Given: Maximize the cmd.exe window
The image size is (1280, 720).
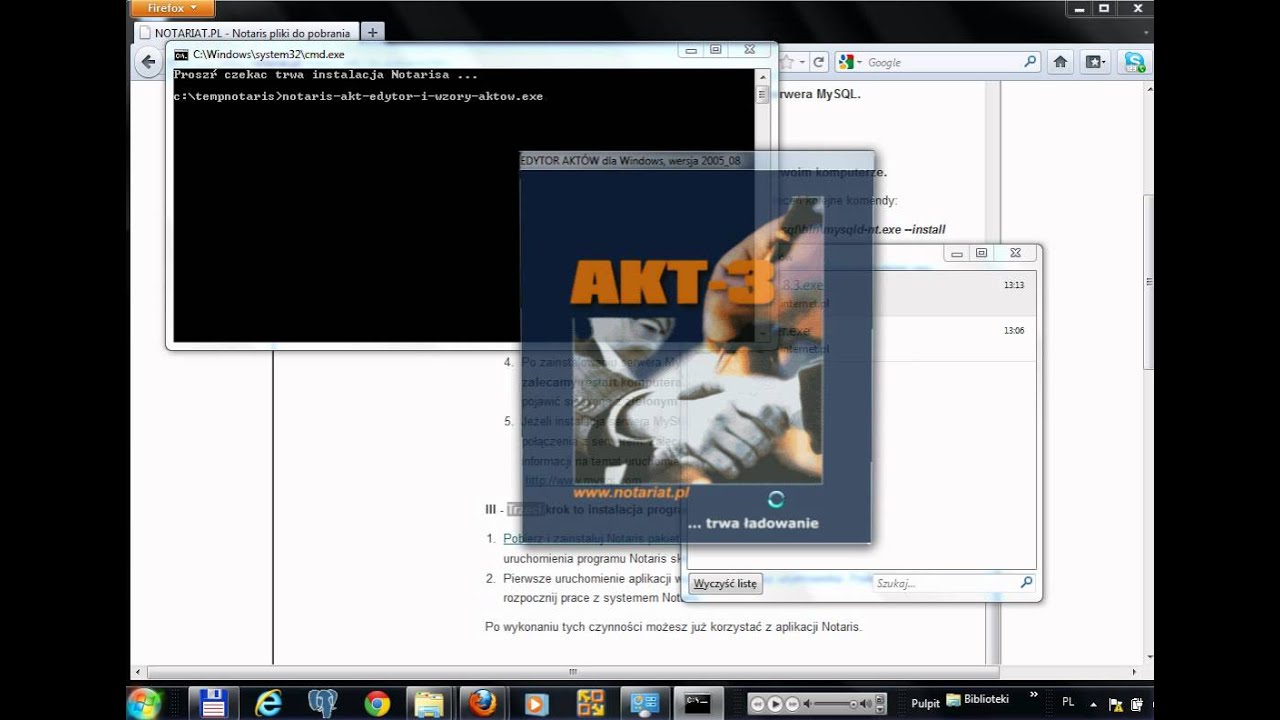Looking at the screenshot, I should 716,49.
